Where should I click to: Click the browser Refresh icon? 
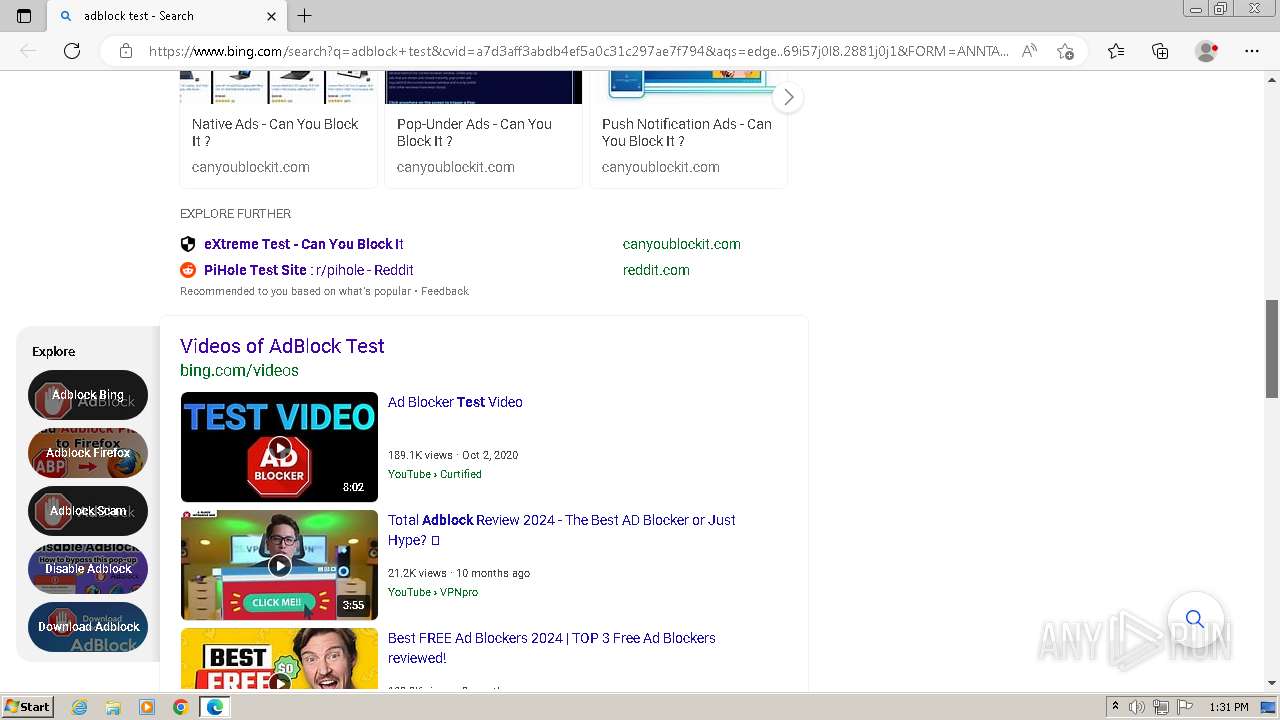click(x=72, y=51)
